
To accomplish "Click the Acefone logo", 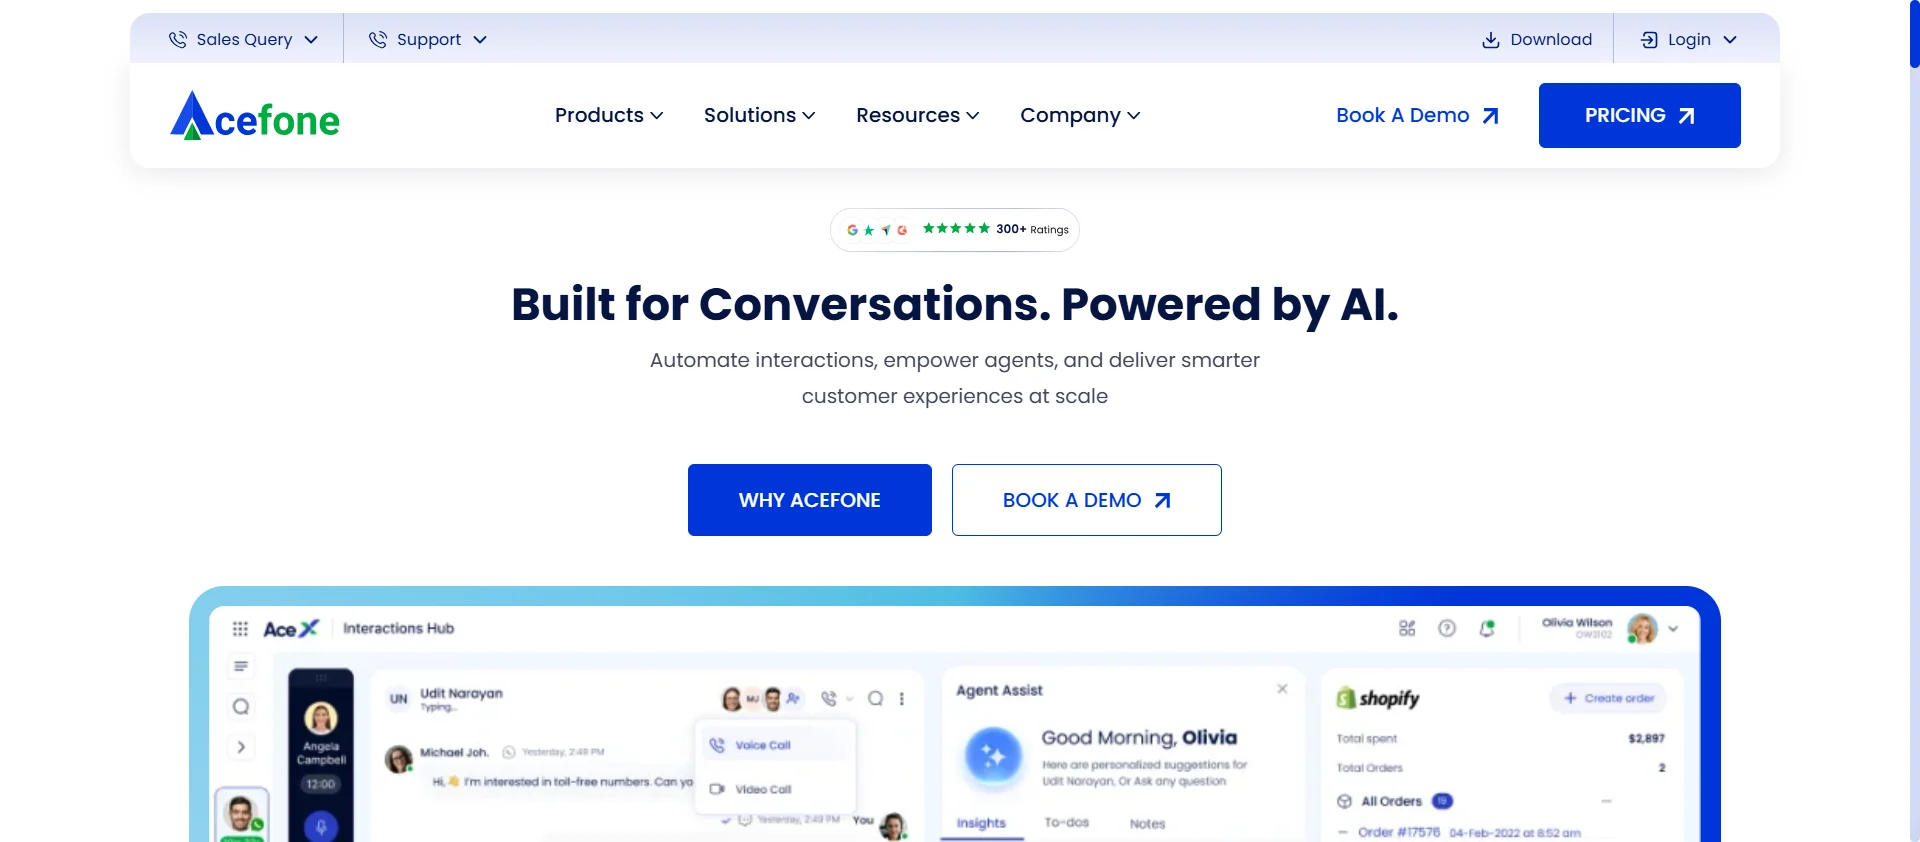I will tap(255, 116).
